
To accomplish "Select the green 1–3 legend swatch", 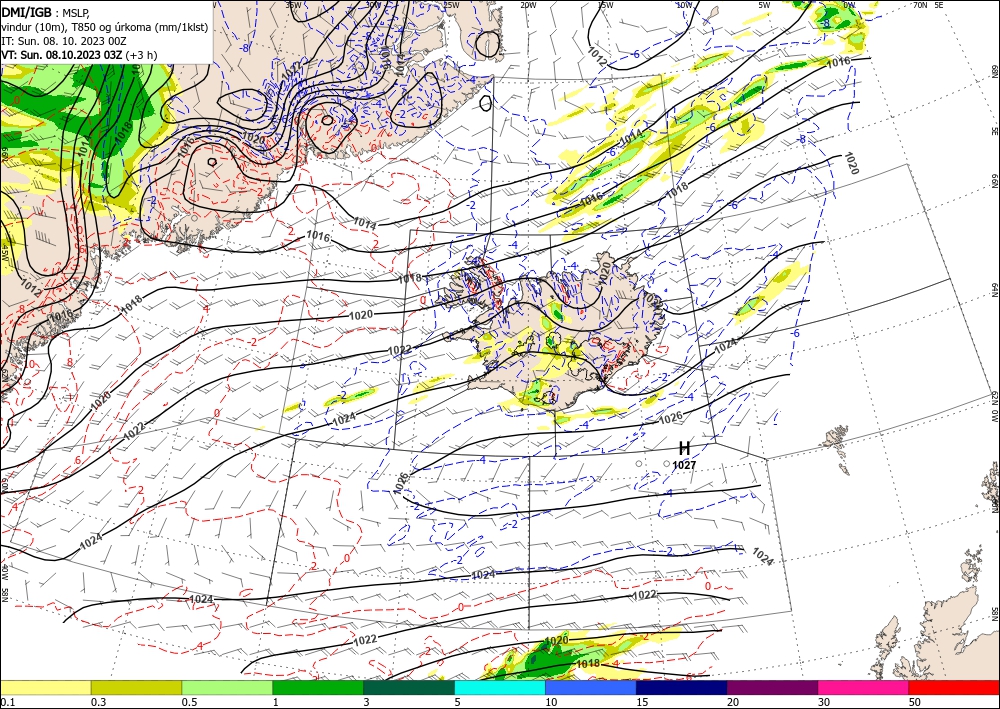I will pos(318,687).
